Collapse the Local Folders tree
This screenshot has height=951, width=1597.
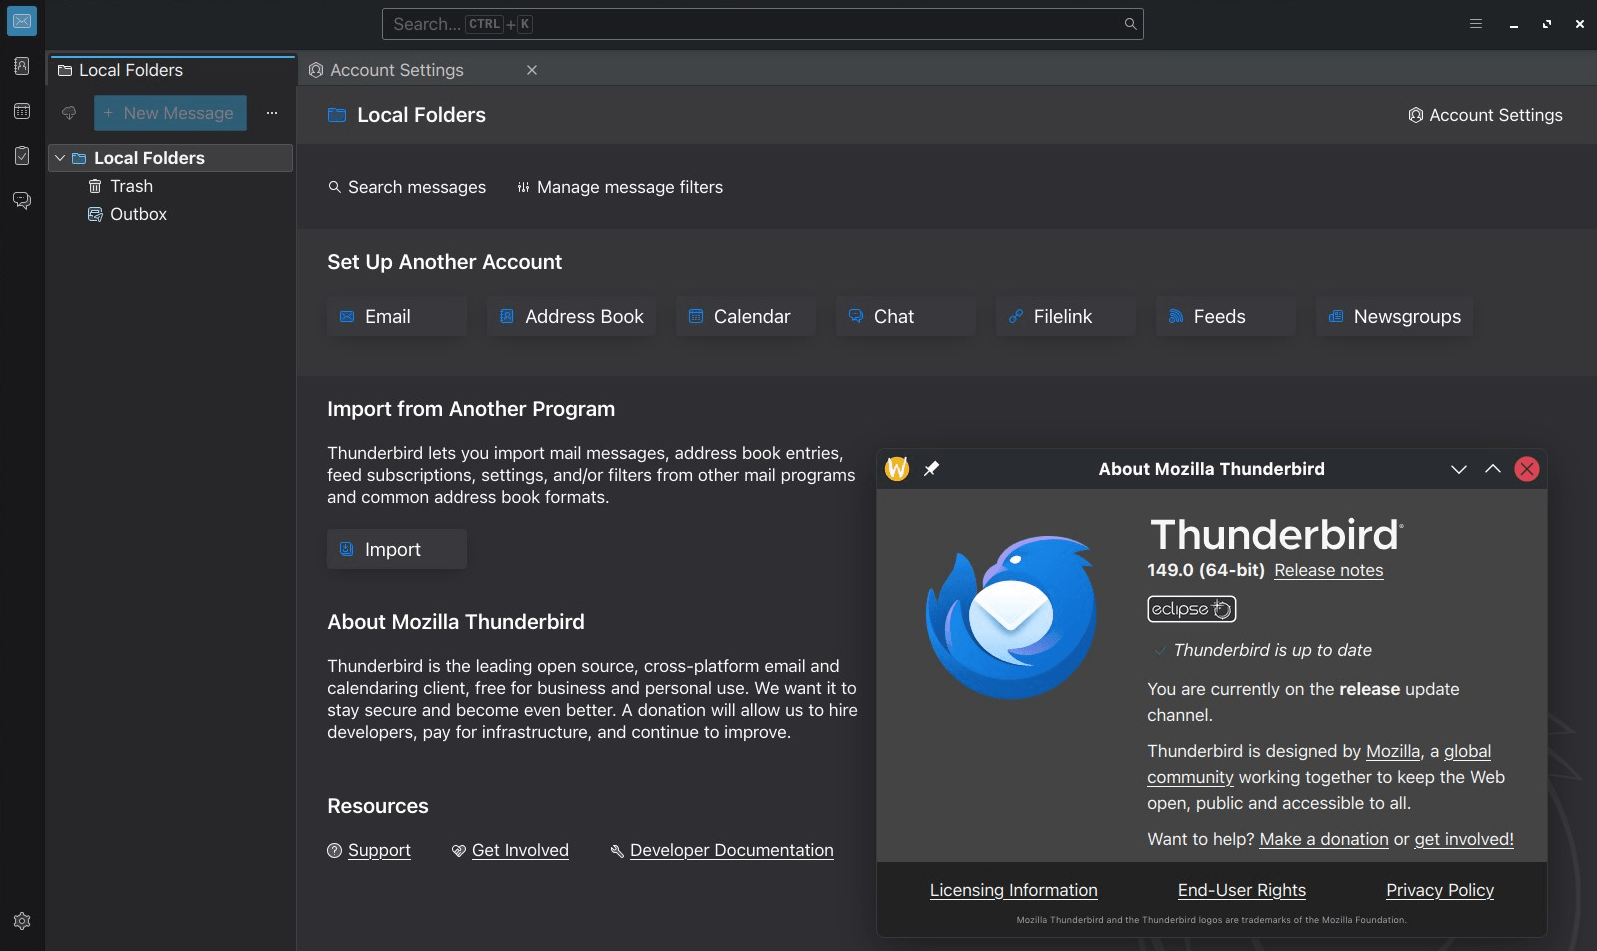tap(60, 158)
